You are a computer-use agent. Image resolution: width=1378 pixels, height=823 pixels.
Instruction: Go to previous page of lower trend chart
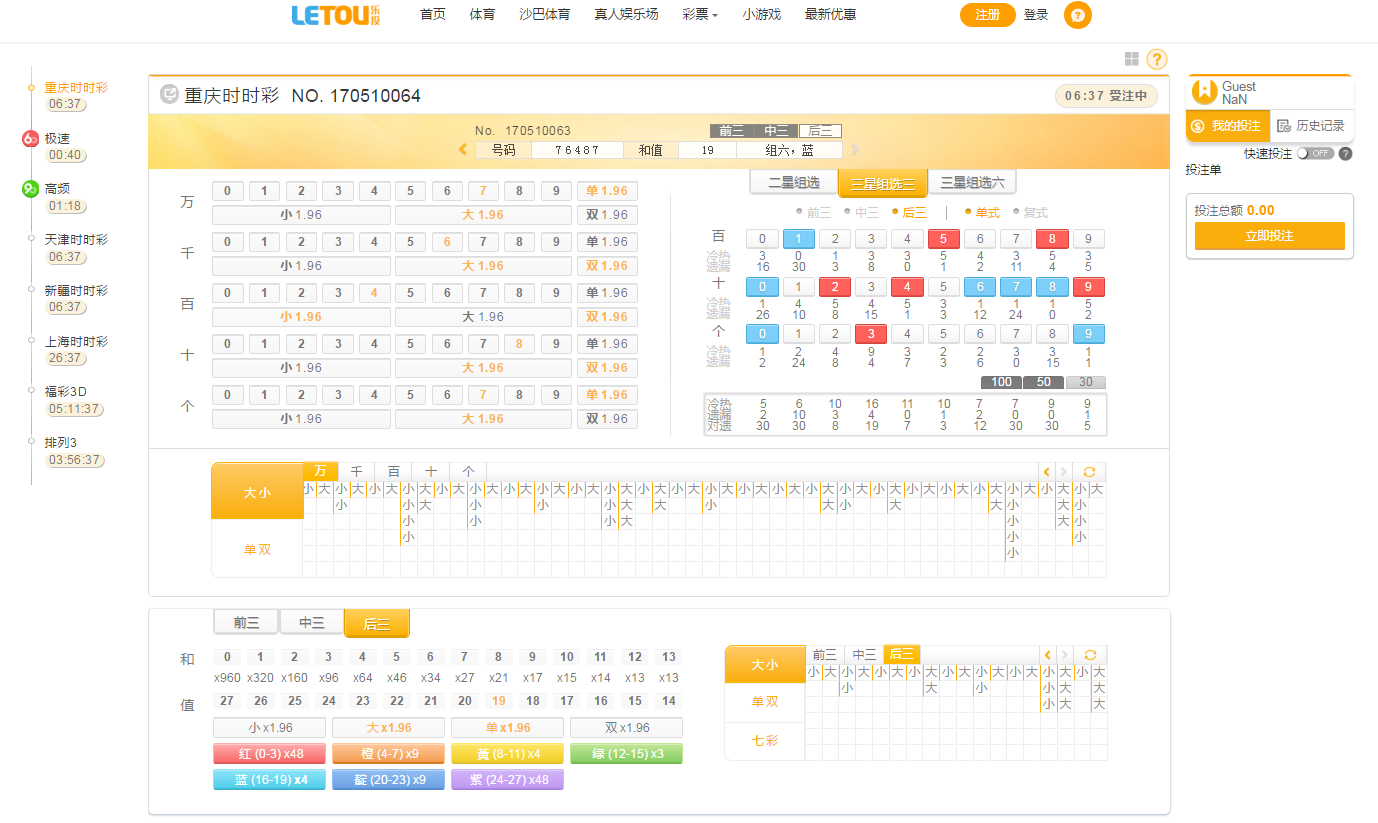tap(1048, 654)
